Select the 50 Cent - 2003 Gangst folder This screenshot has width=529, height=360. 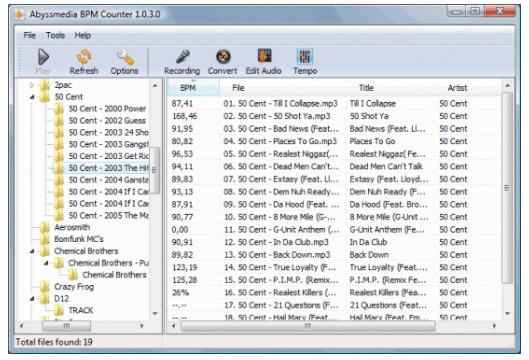click(x=108, y=144)
